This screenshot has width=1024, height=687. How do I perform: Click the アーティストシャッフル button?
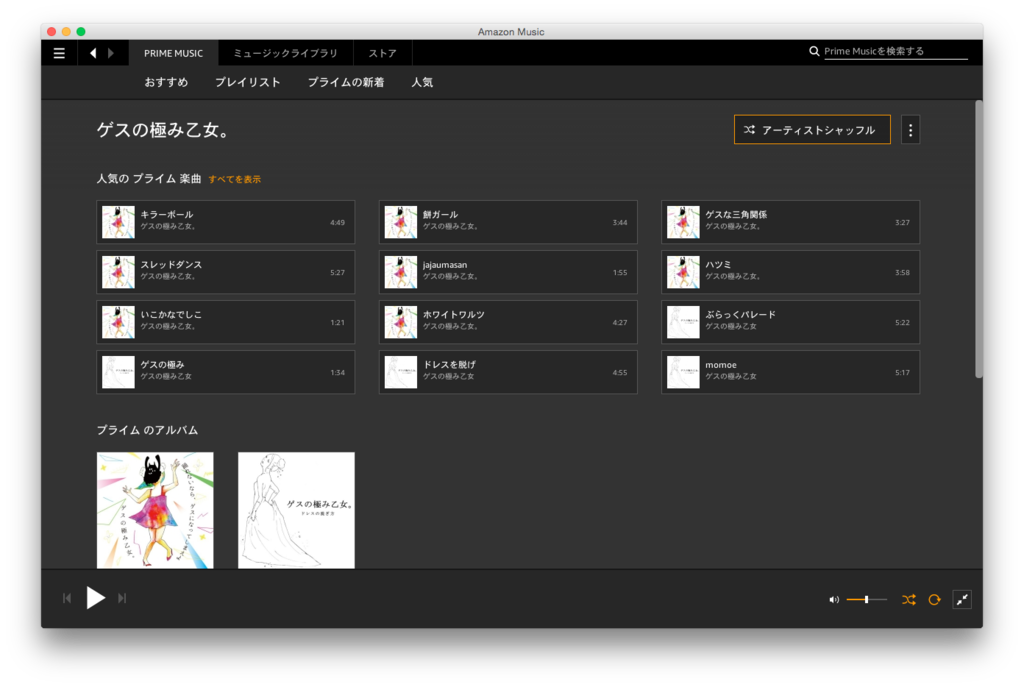pos(812,130)
